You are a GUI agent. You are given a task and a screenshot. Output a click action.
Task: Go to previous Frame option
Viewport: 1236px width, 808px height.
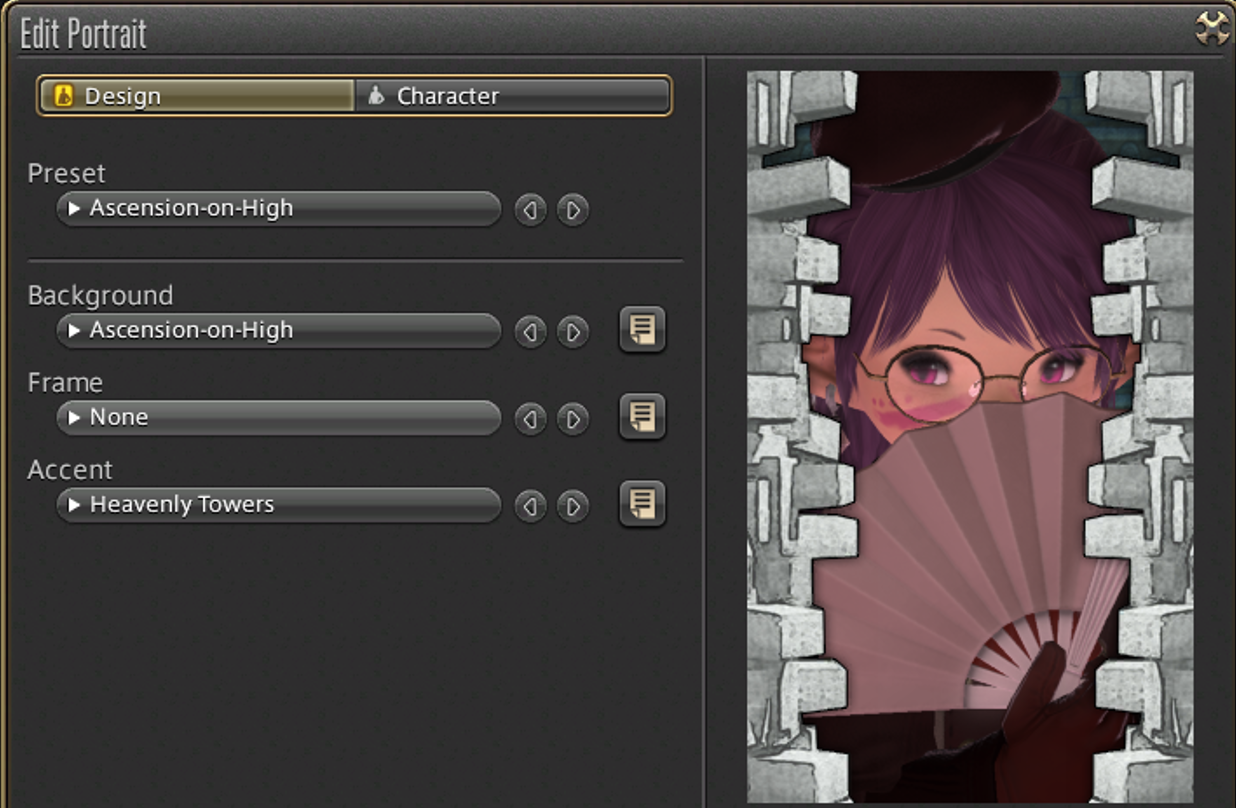coord(530,419)
